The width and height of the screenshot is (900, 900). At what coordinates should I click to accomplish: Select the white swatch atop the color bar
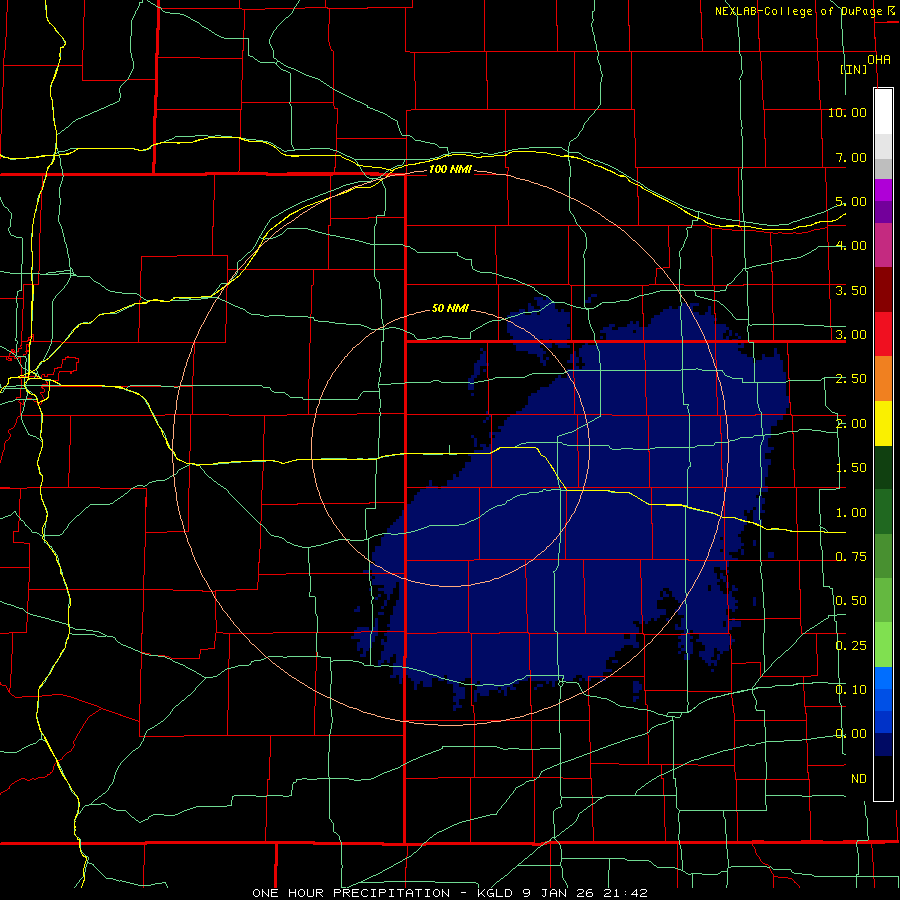coord(883,112)
